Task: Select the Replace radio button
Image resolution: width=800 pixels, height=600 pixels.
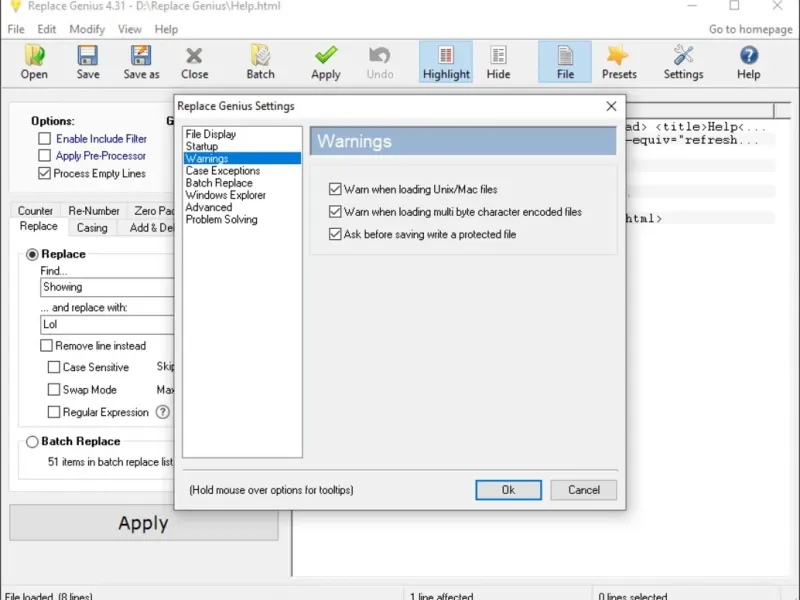Action: click(x=32, y=254)
